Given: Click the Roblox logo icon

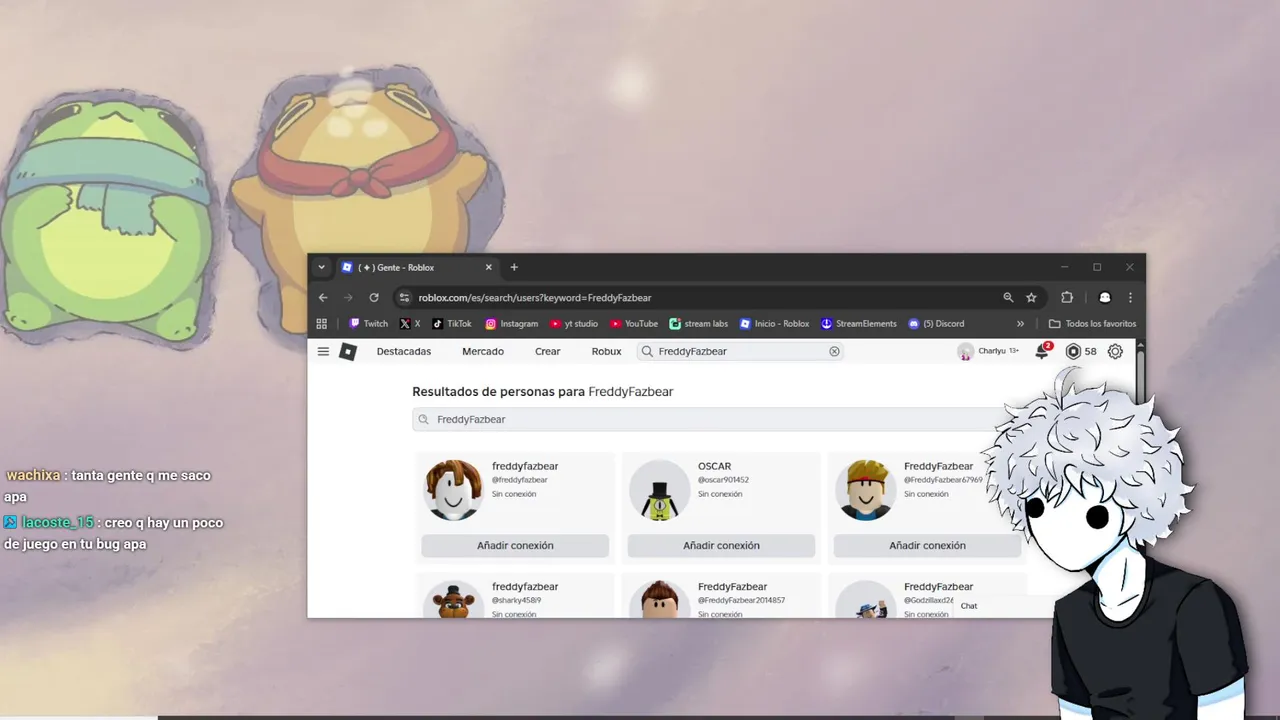Looking at the screenshot, I should tap(347, 351).
